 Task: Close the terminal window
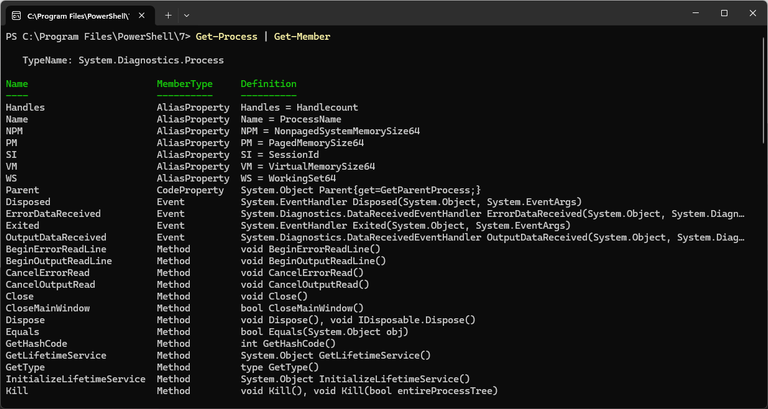(x=753, y=14)
